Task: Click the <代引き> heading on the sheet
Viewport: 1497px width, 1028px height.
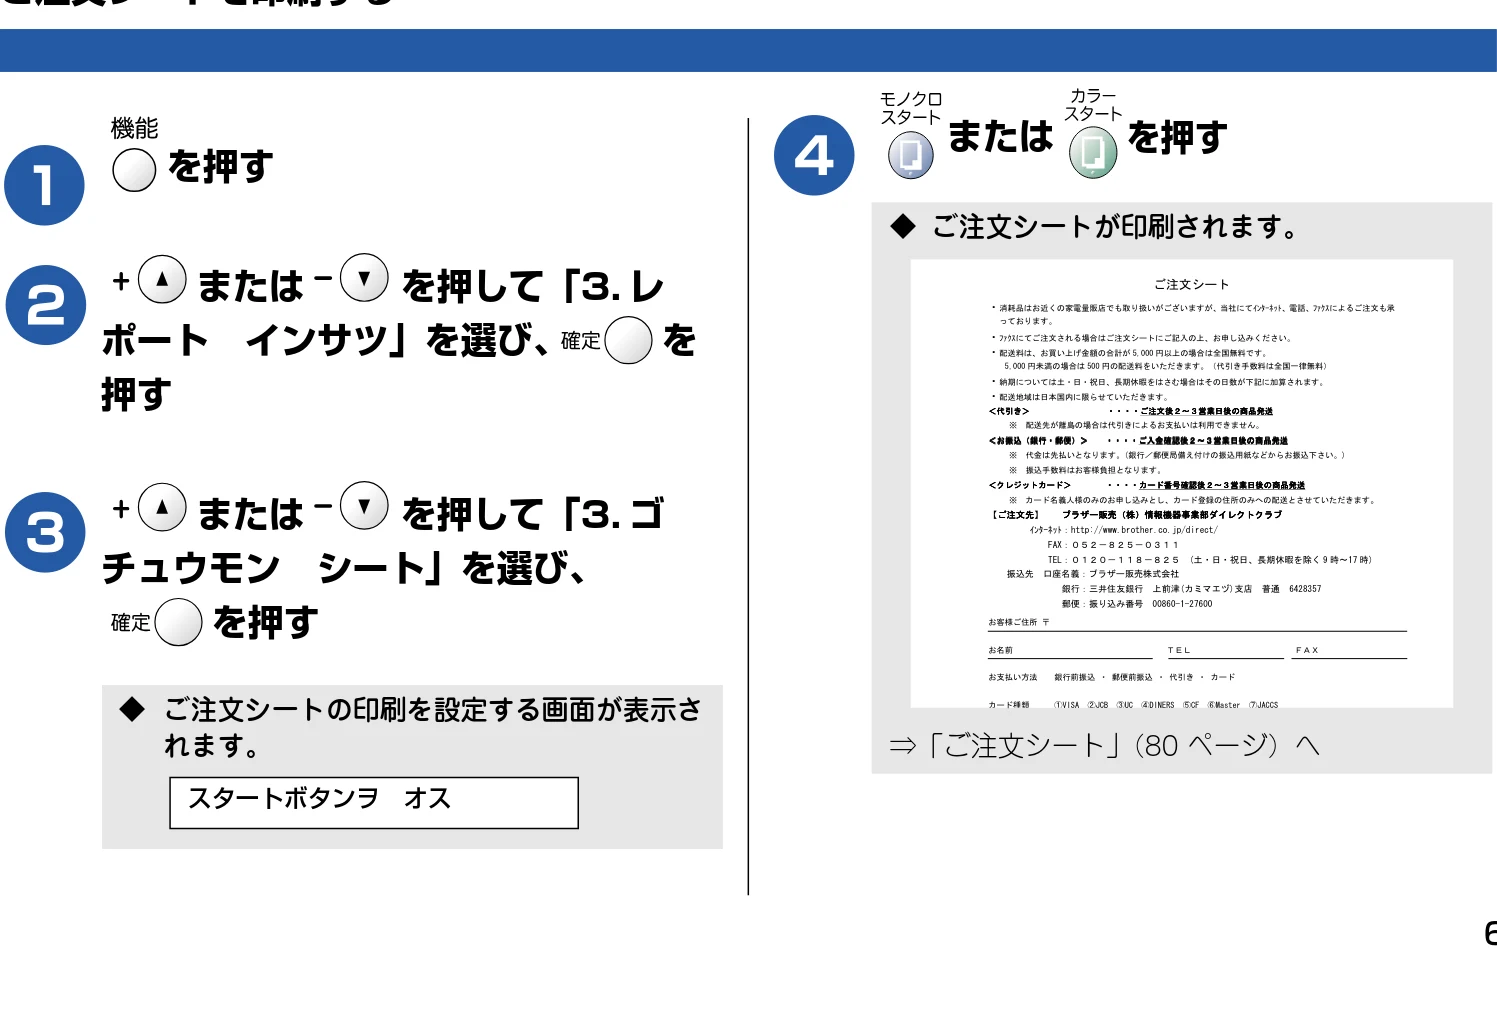Action: (1009, 411)
